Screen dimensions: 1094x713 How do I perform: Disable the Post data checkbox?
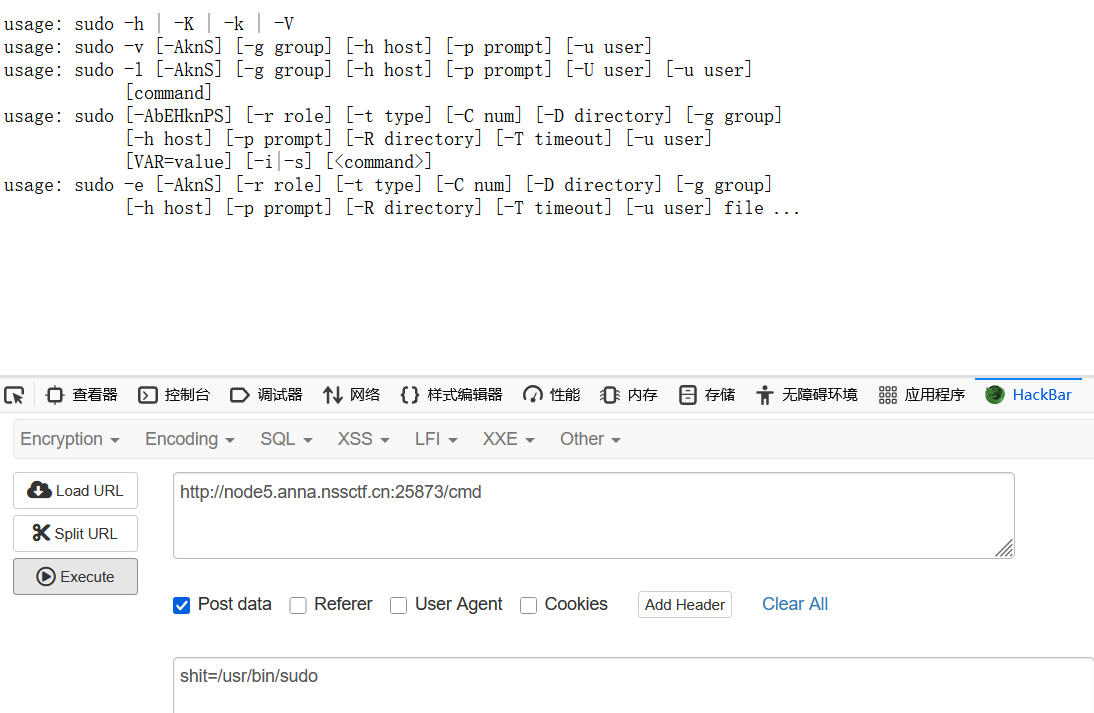(181, 604)
